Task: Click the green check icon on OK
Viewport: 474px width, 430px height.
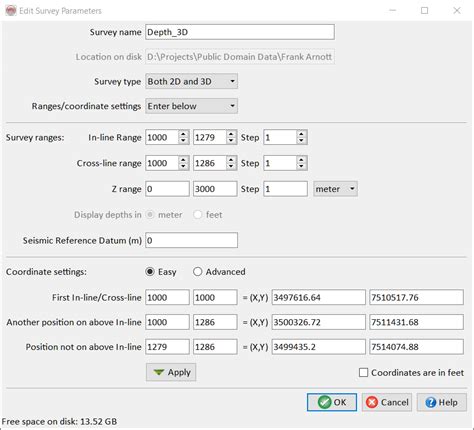Action: click(x=324, y=402)
